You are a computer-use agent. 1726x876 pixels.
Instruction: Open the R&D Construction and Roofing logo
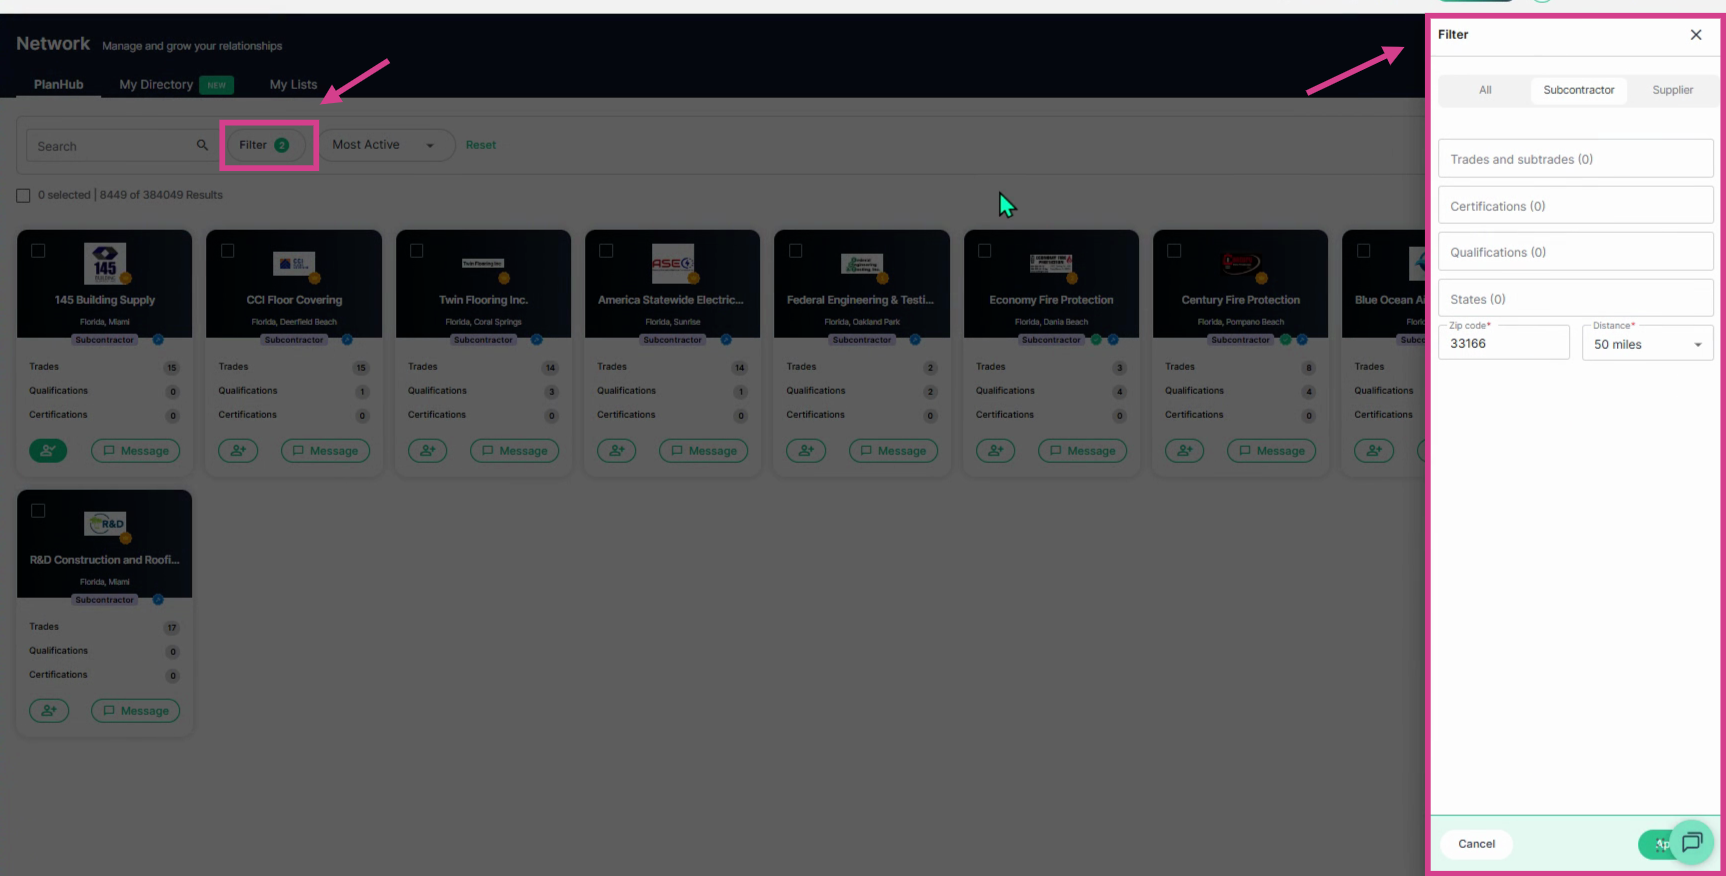point(105,523)
